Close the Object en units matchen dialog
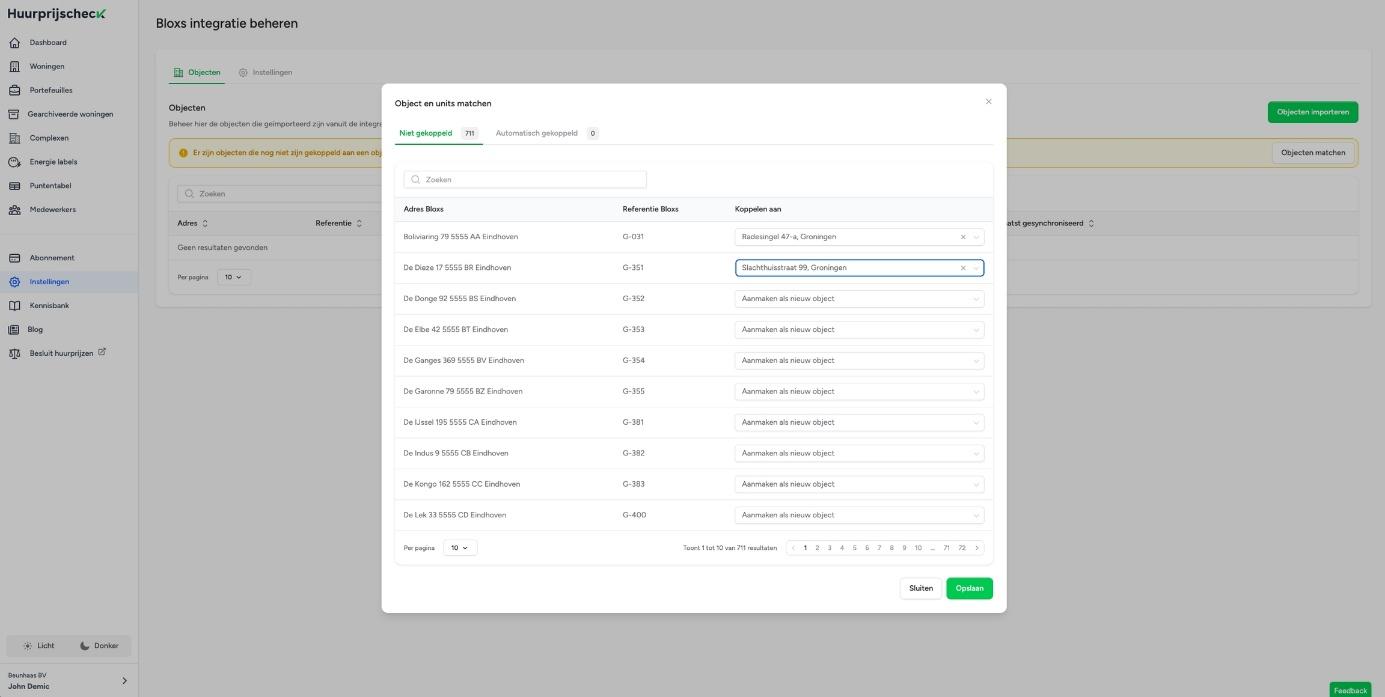The width and height of the screenshot is (1385, 697). coord(988,102)
